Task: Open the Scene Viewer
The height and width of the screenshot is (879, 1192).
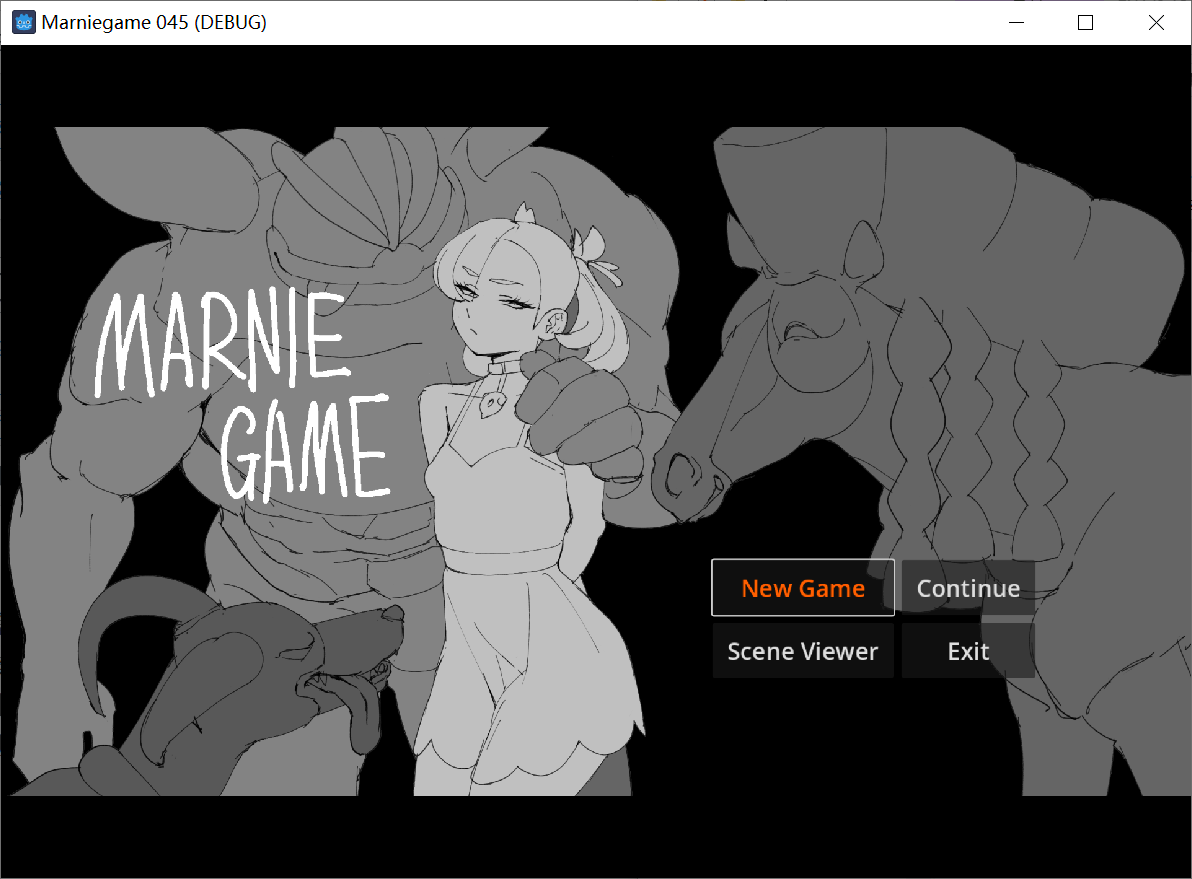Action: tap(803, 651)
